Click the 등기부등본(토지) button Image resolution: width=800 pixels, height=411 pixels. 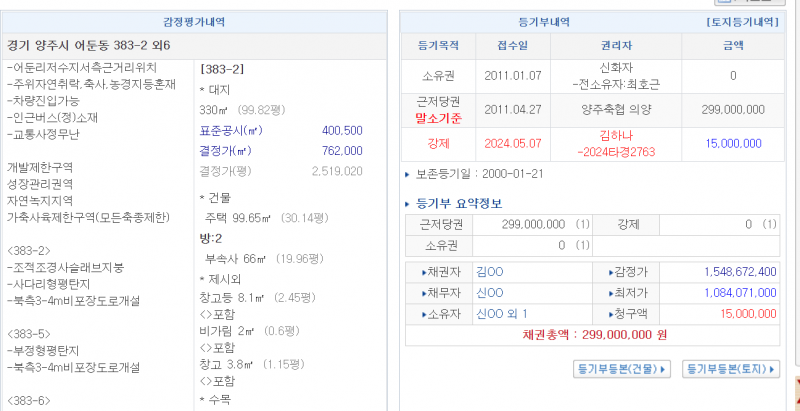tap(731, 369)
